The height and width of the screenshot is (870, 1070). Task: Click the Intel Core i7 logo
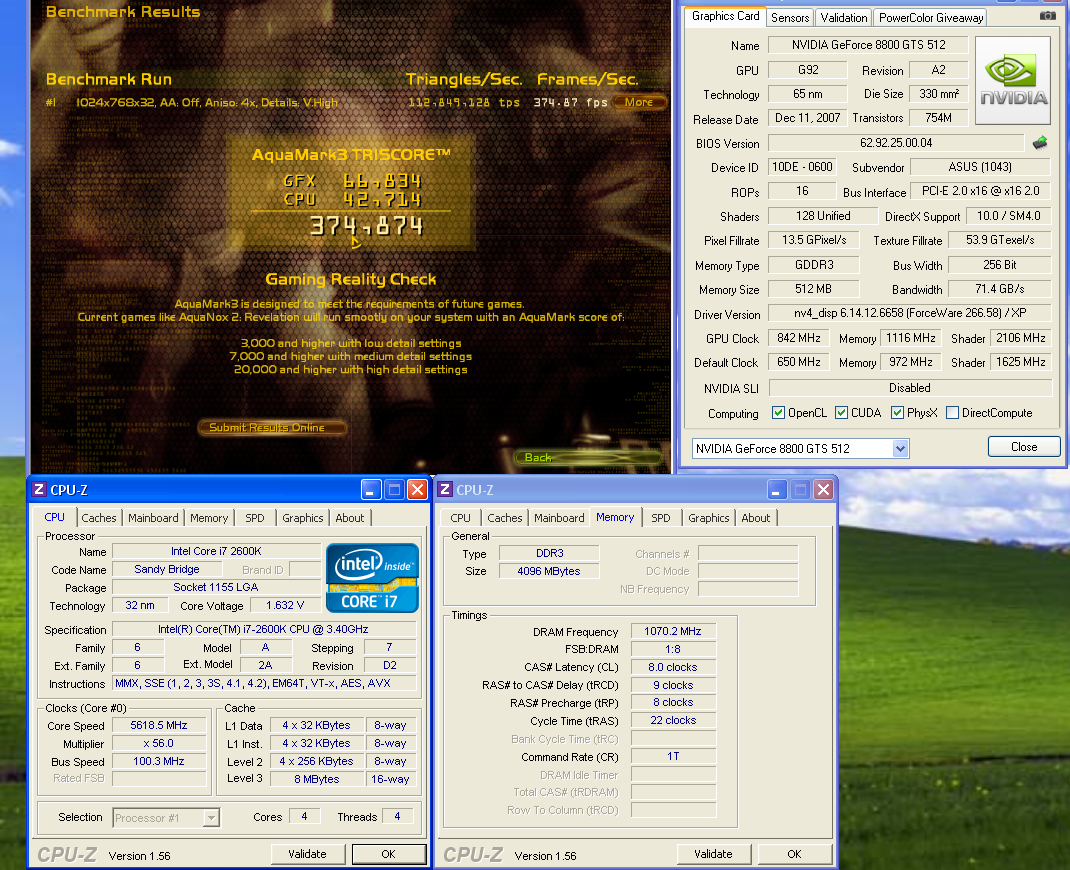coord(372,578)
